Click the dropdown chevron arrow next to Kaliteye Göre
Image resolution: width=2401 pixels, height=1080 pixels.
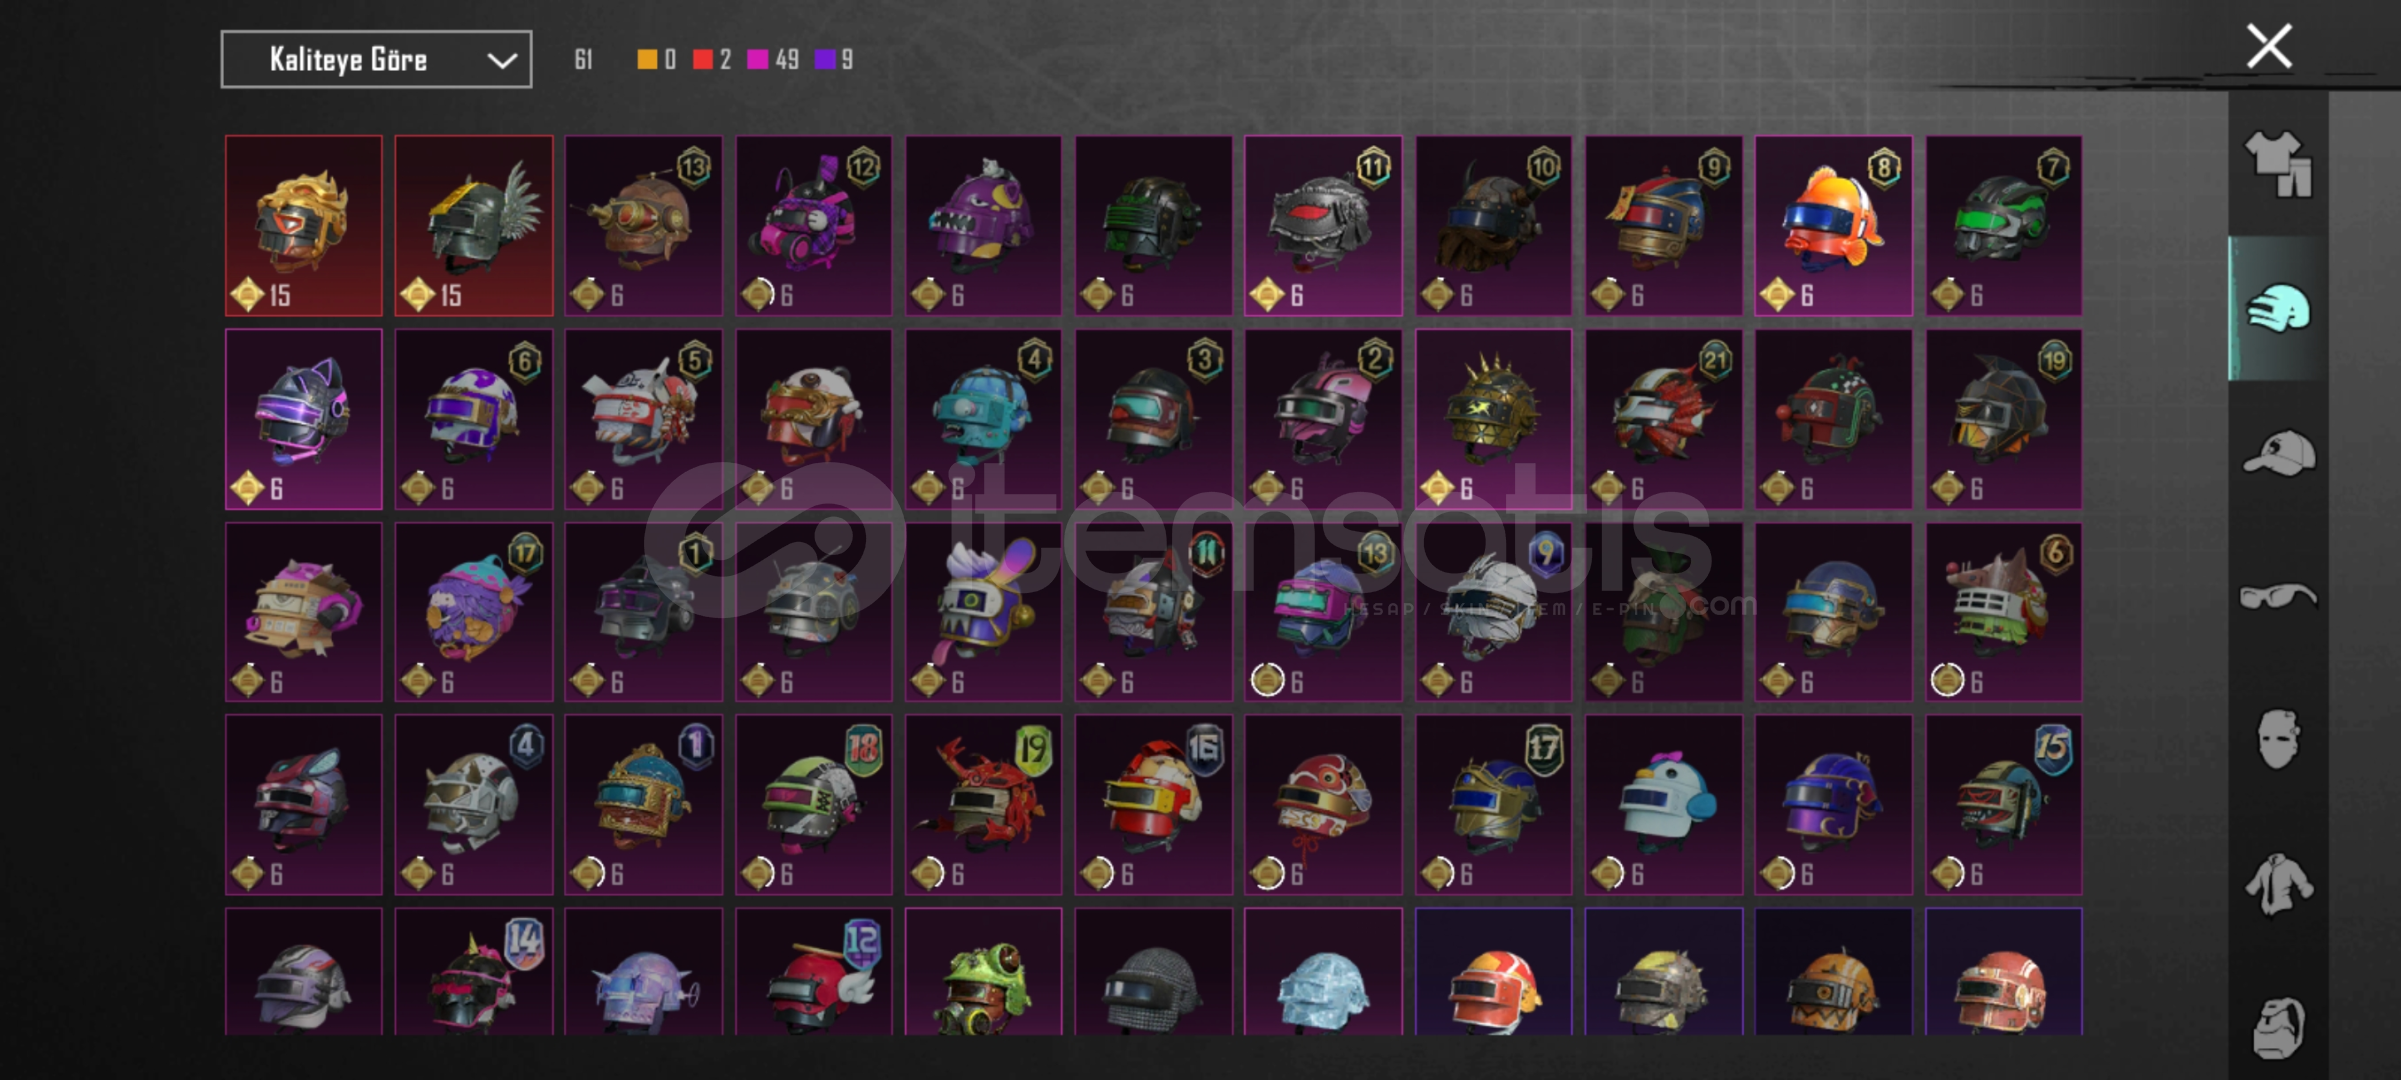coord(501,61)
